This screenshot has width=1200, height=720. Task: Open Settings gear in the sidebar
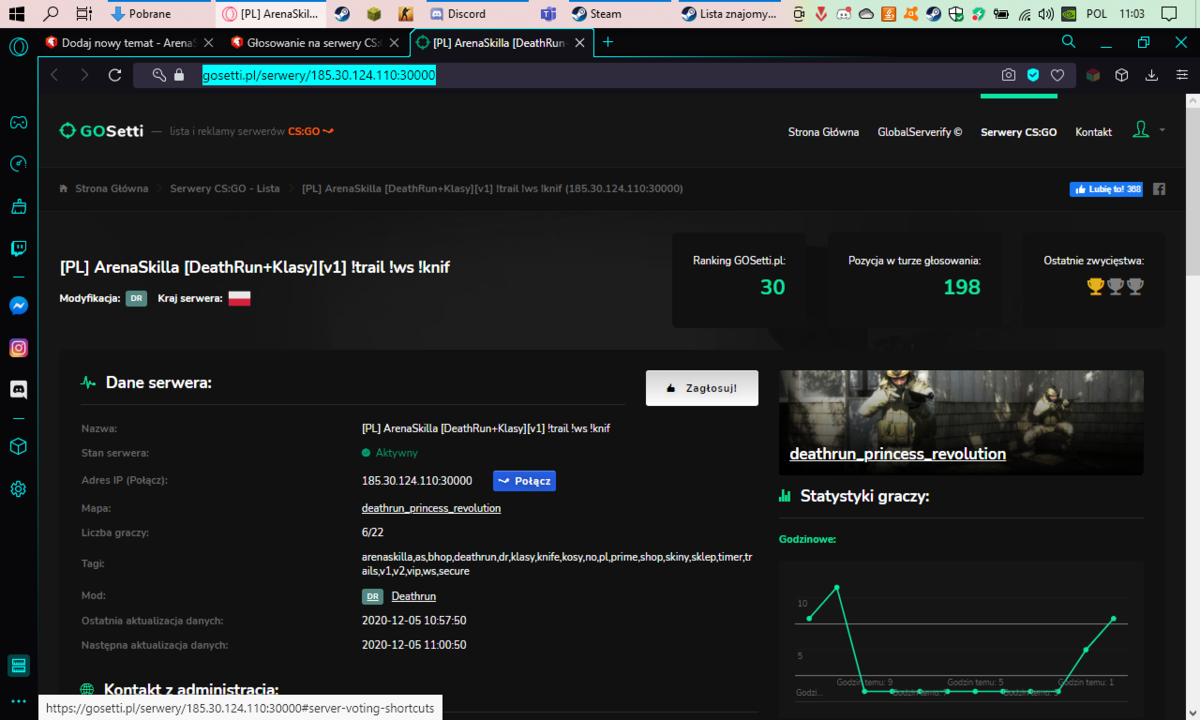click(x=18, y=489)
